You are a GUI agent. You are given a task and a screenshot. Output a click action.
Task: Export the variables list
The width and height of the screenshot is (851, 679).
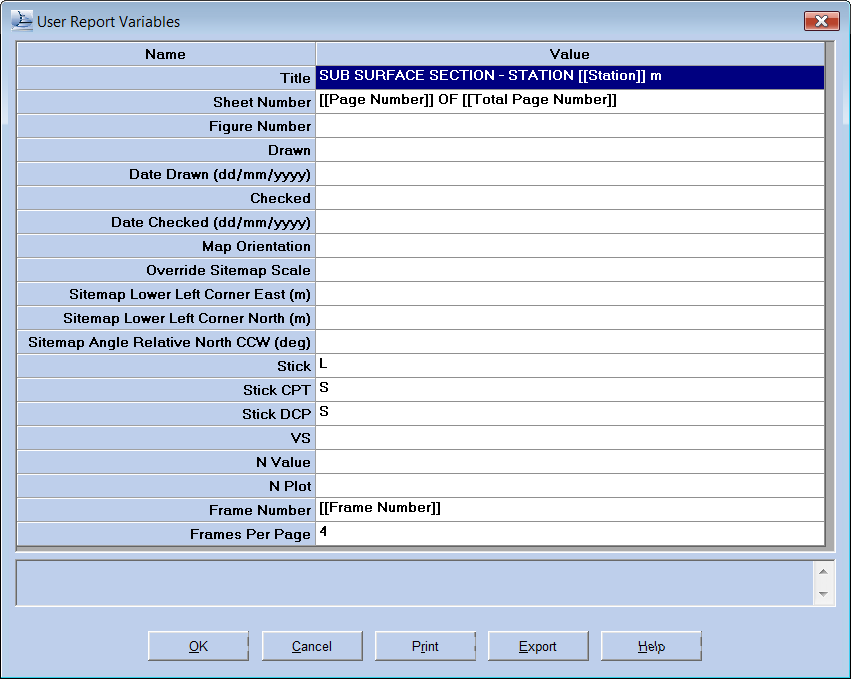click(538, 646)
